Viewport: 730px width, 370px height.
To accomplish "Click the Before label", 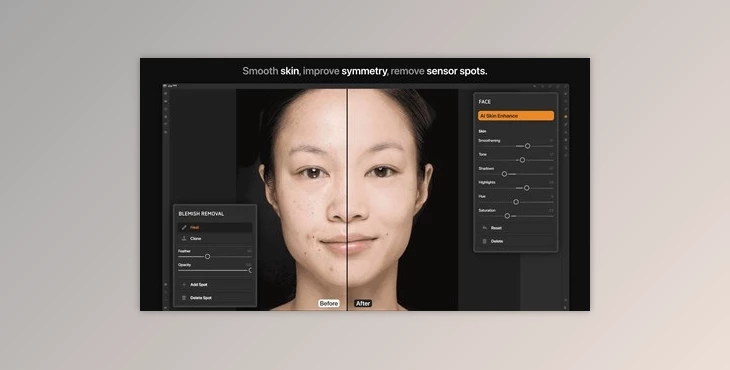I will tap(329, 303).
